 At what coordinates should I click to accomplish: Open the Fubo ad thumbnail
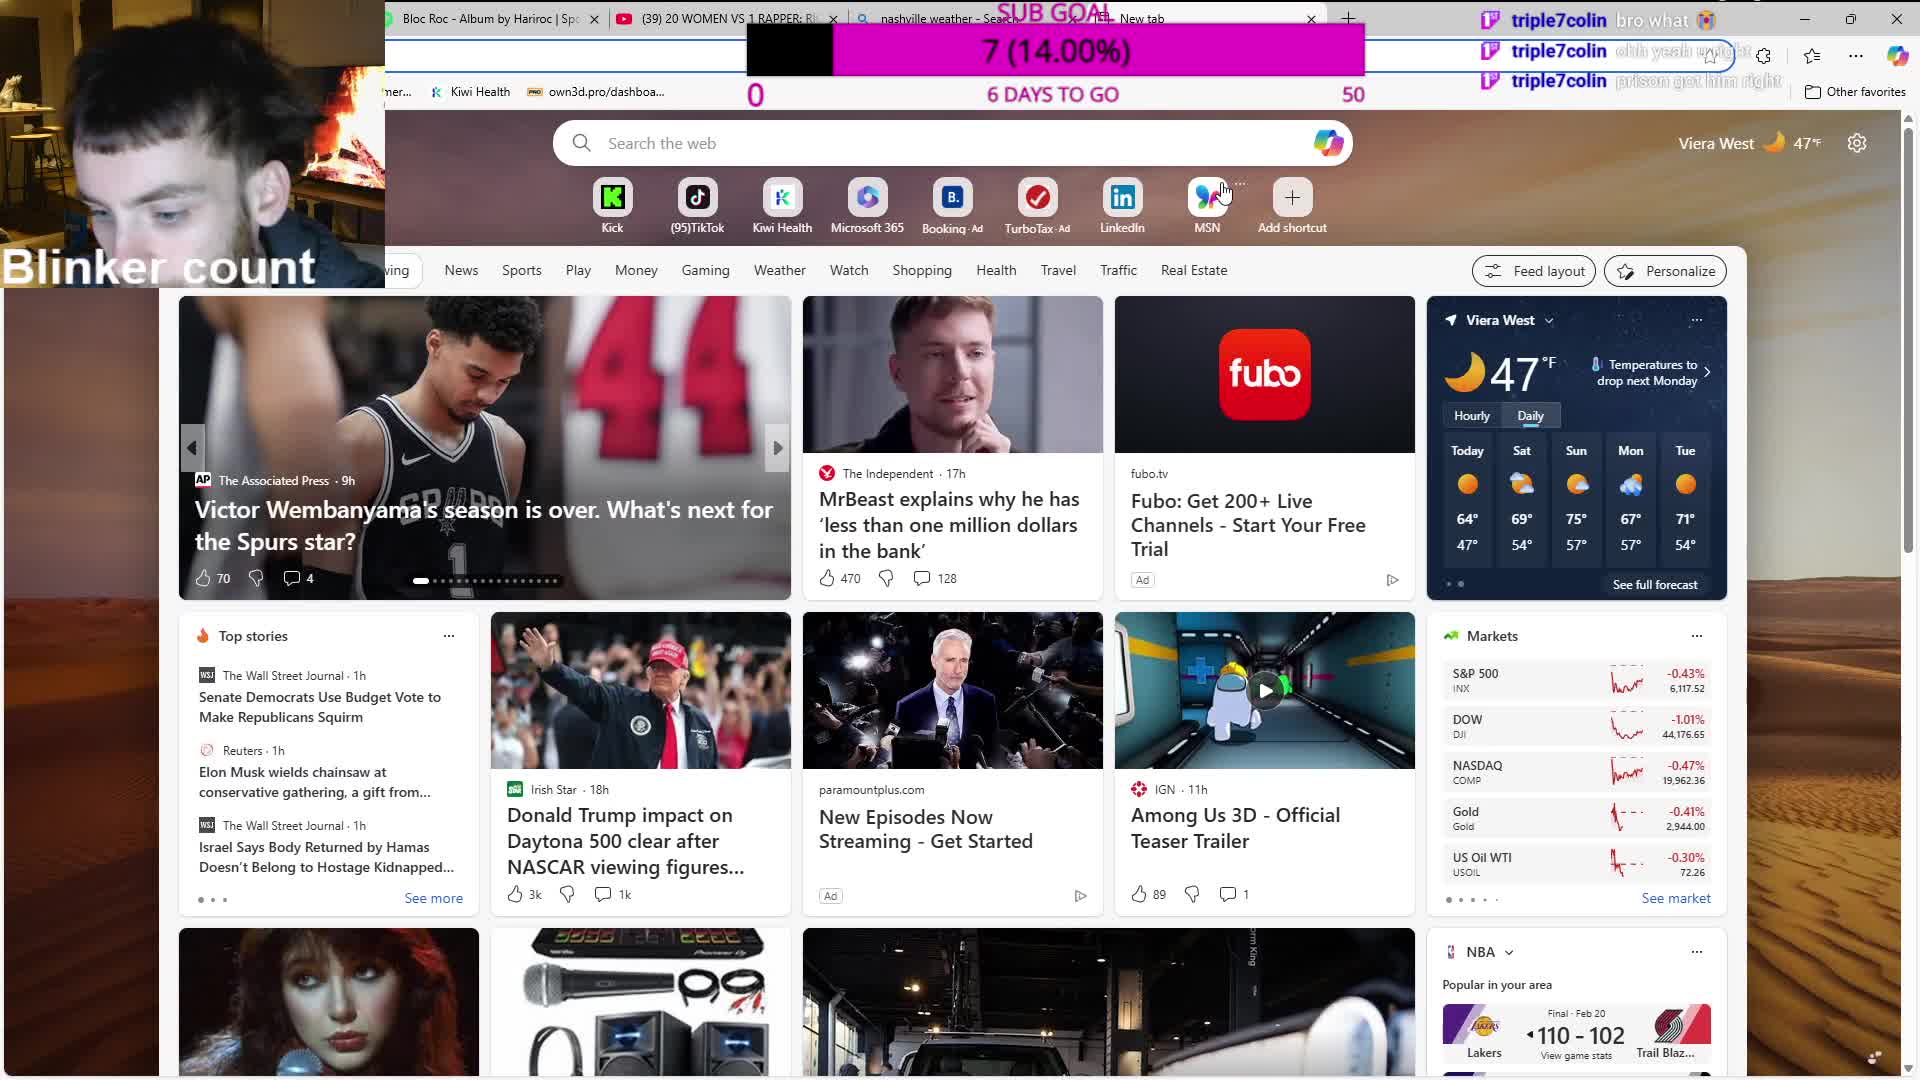1264,374
